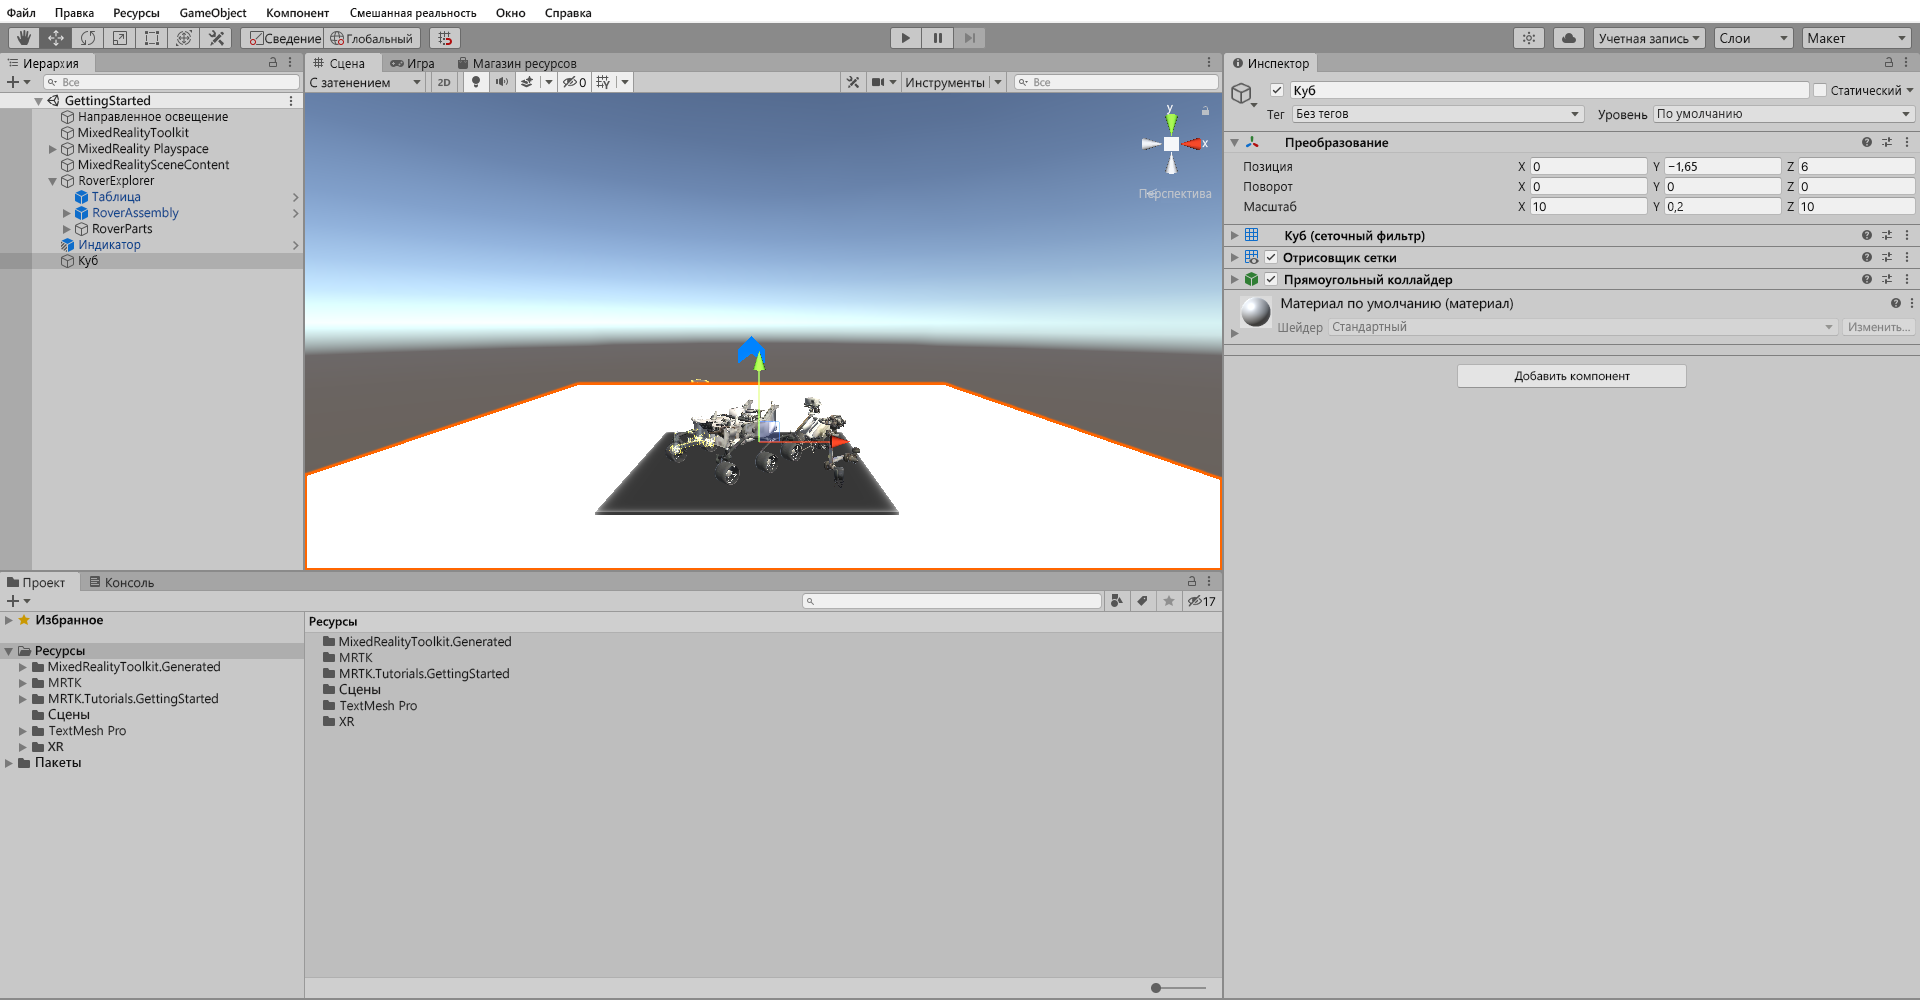Lock the Inspector panel
The height and width of the screenshot is (1000, 1920).
pyautogui.click(x=1889, y=62)
